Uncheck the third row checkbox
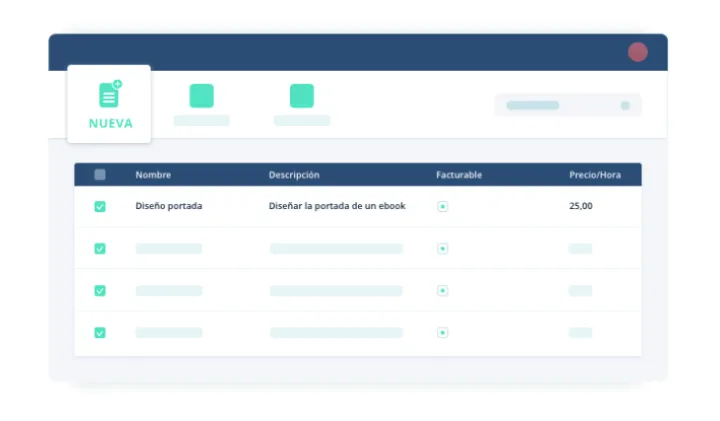The height and width of the screenshot is (421, 720). click(100, 291)
